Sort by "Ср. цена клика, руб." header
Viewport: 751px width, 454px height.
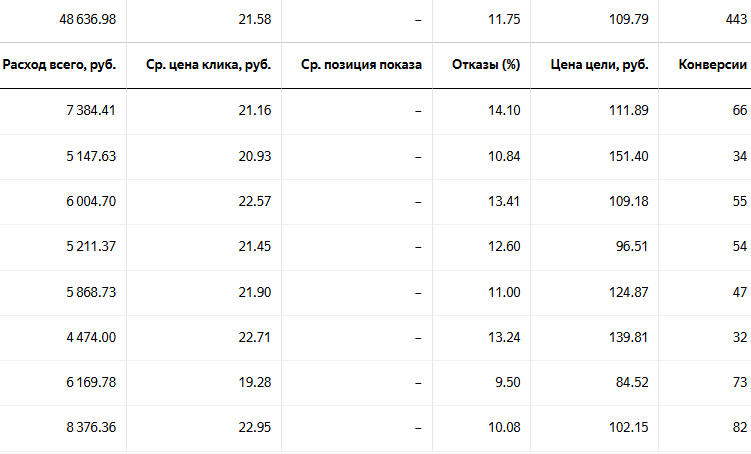pyautogui.click(x=208, y=65)
